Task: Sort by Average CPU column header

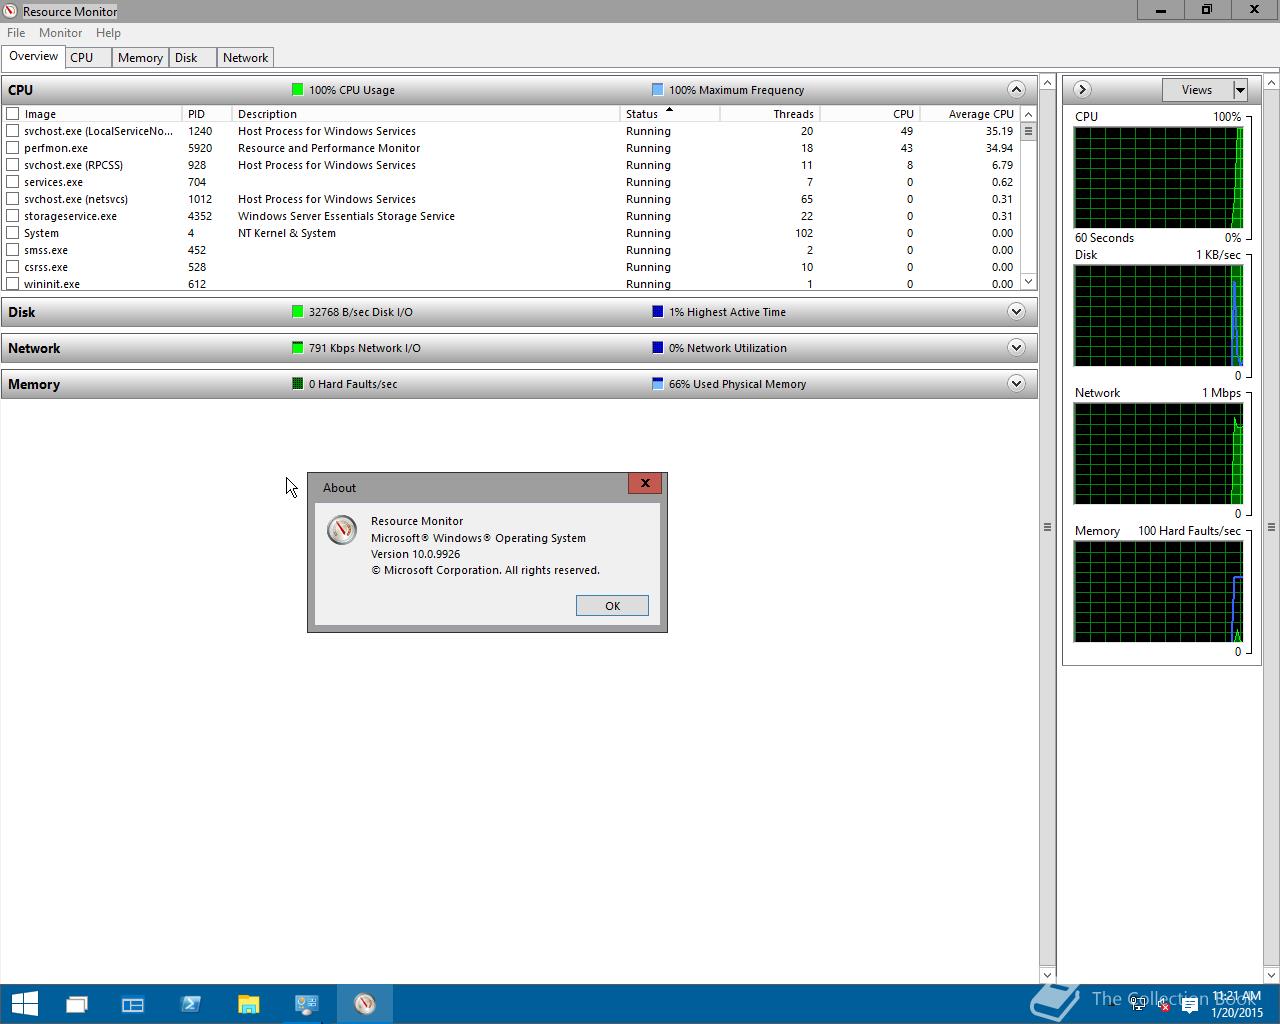Action: (970, 114)
